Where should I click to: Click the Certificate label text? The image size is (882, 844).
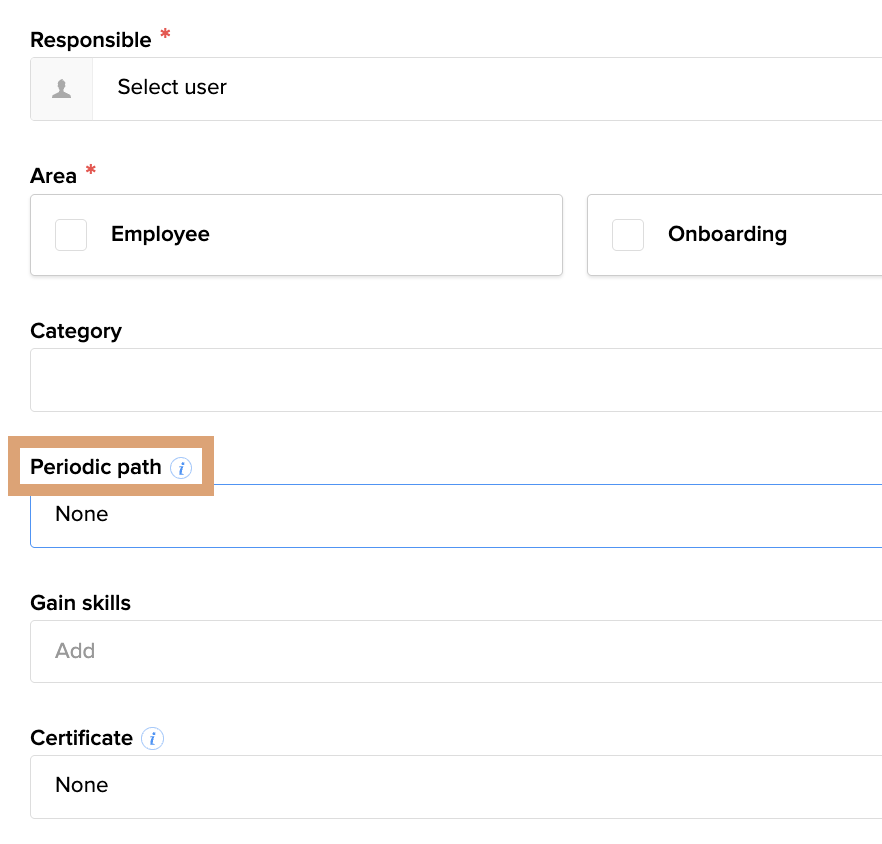(x=82, y=738)
